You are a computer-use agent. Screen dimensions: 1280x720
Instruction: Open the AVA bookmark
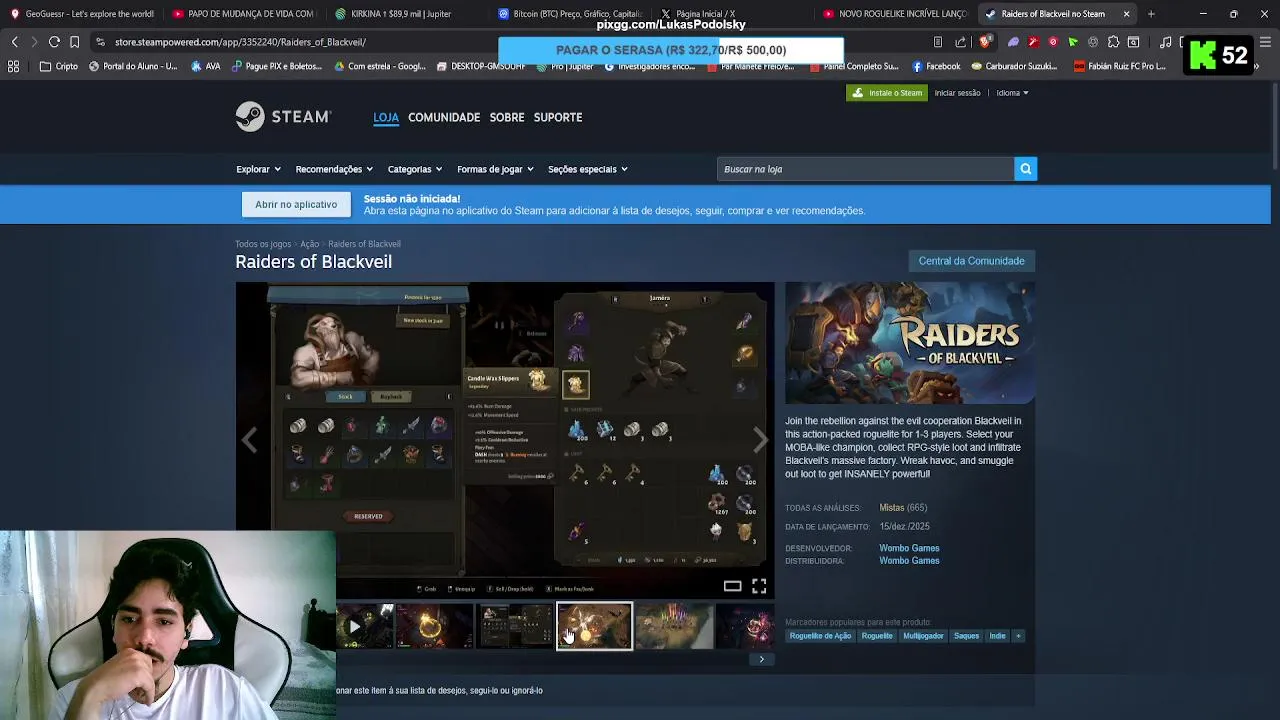pyautogui.click(x=205, y=66)
